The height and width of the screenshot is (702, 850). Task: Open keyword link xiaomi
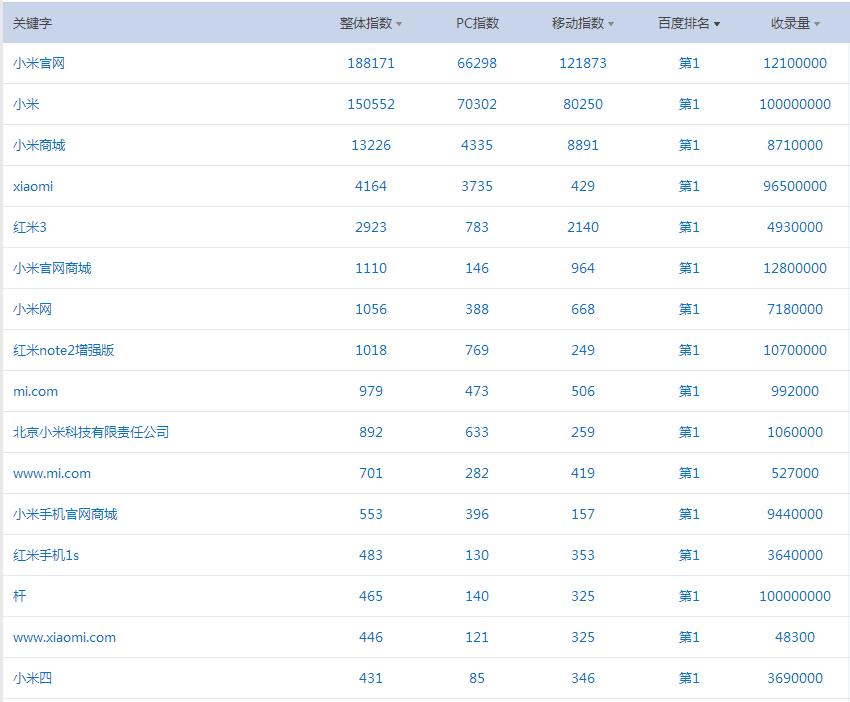click(33, 186)
